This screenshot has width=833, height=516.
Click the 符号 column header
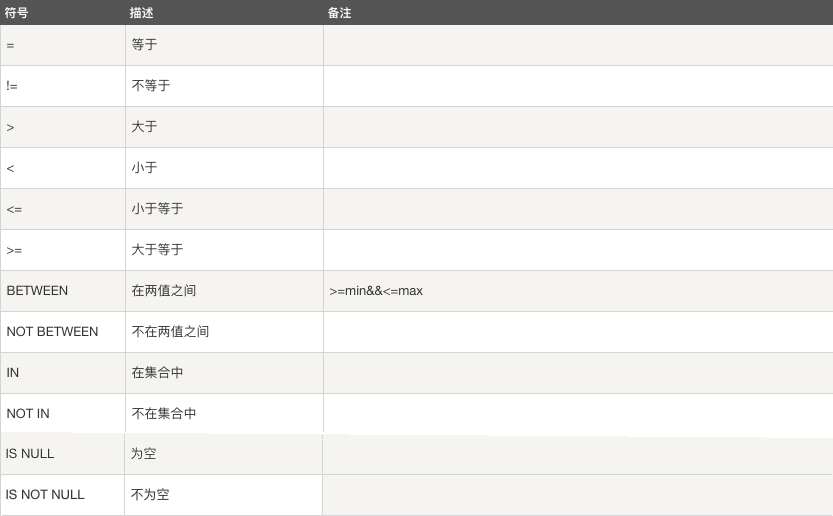[17, 13]
